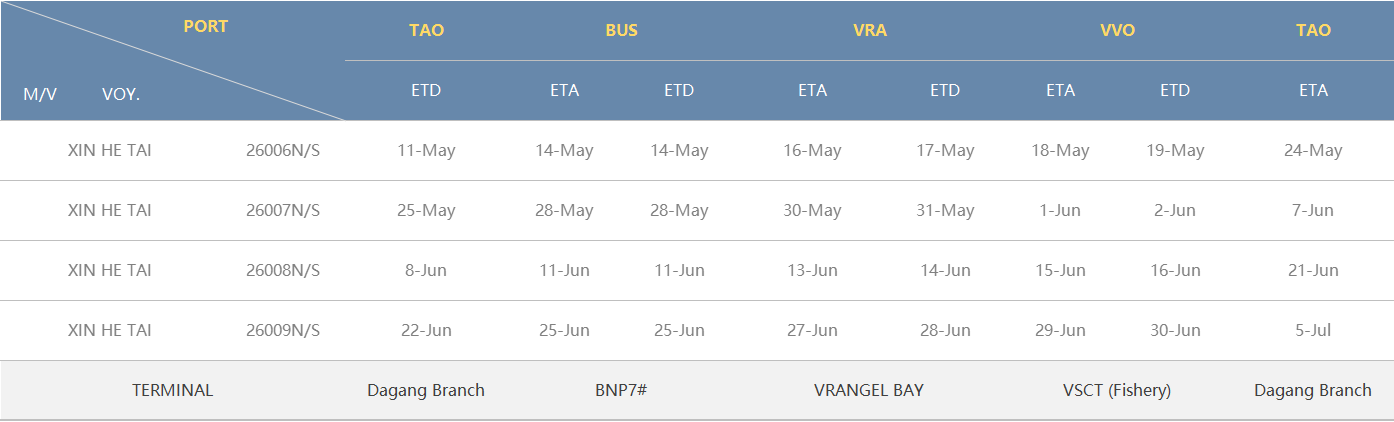Select the VRA port column header
The height and width of the screenshot is (422, 1394).
pos(869,30)
